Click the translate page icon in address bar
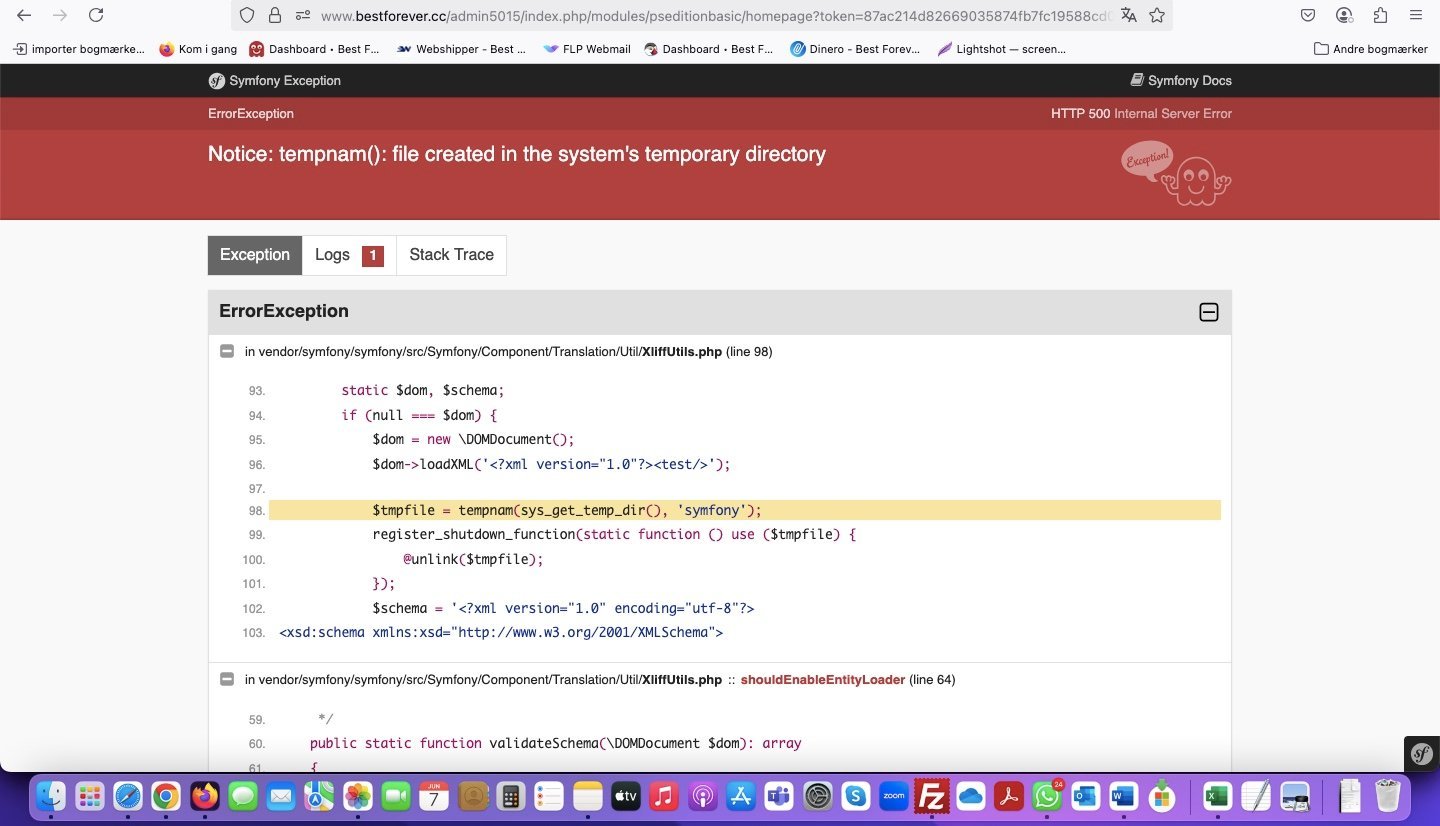 [x=1129, y=15]
